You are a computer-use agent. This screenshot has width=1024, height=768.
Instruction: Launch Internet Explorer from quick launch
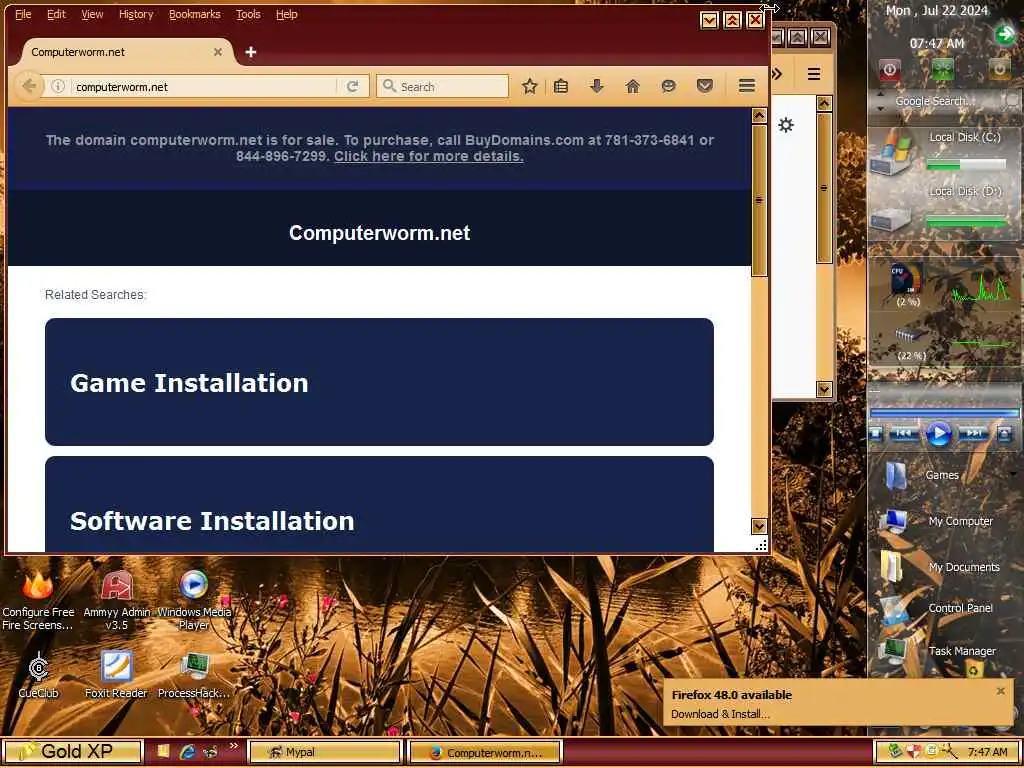[x=187, y=752]
